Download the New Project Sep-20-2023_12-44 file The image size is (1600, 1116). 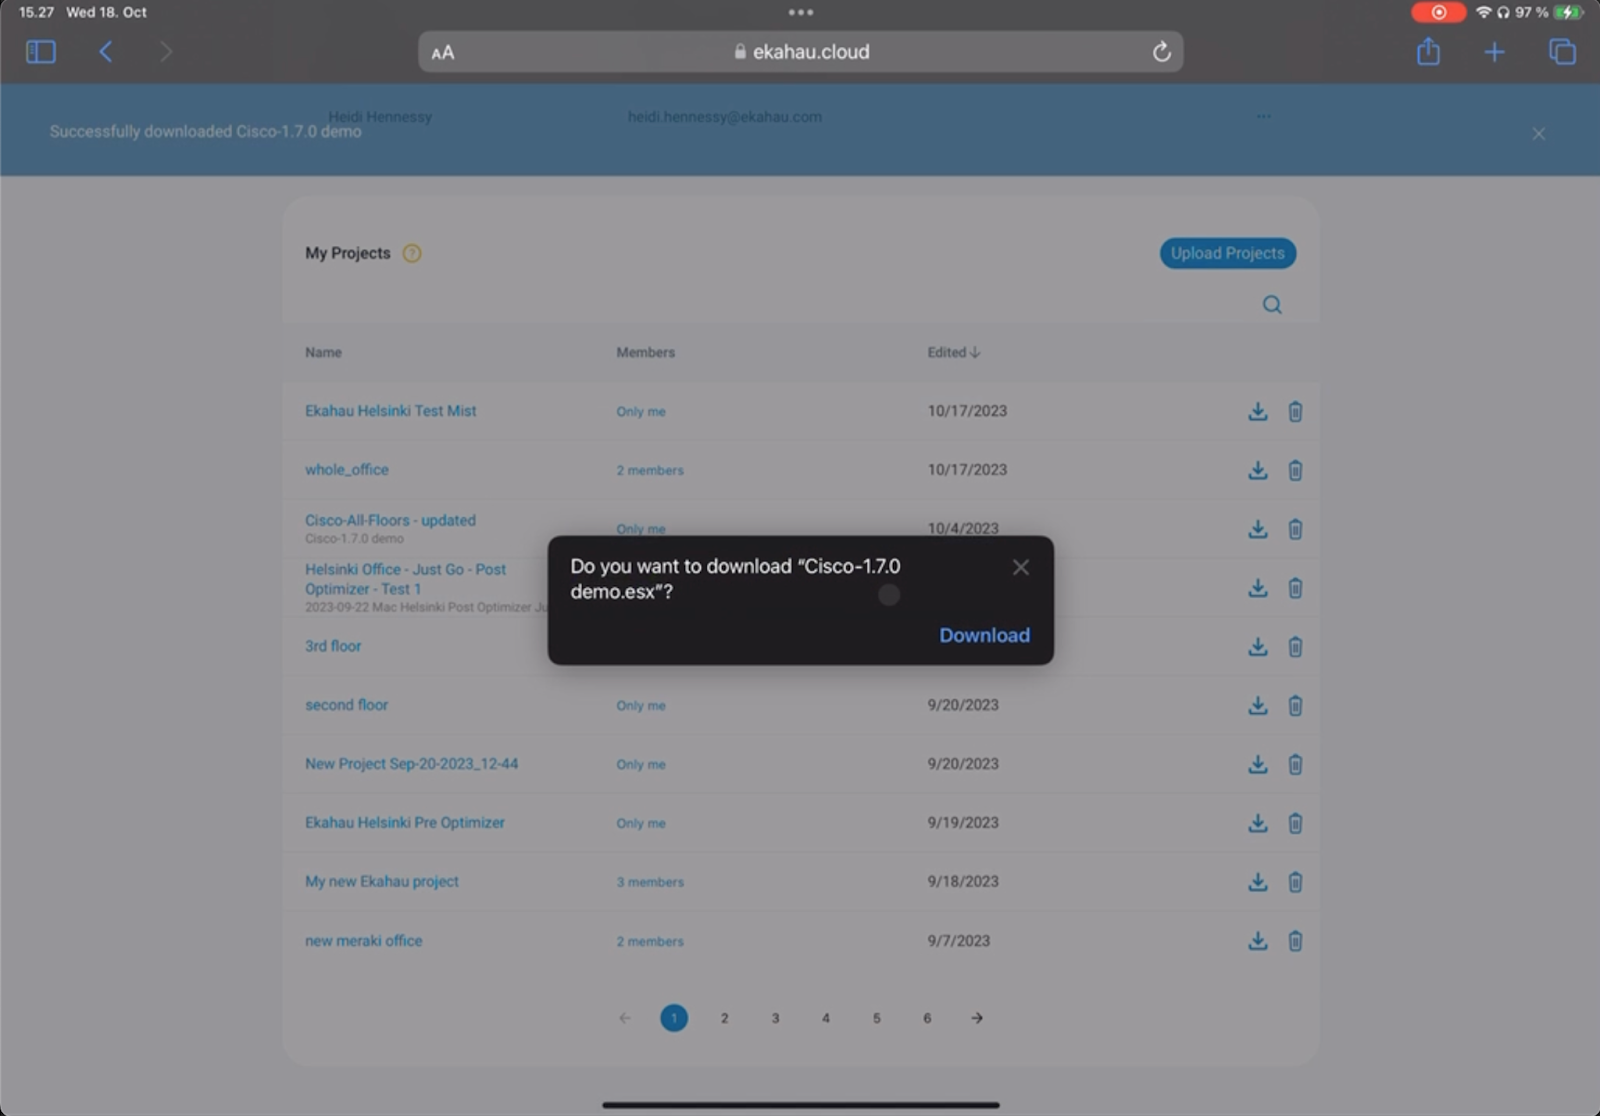(x=1258, y=765)
